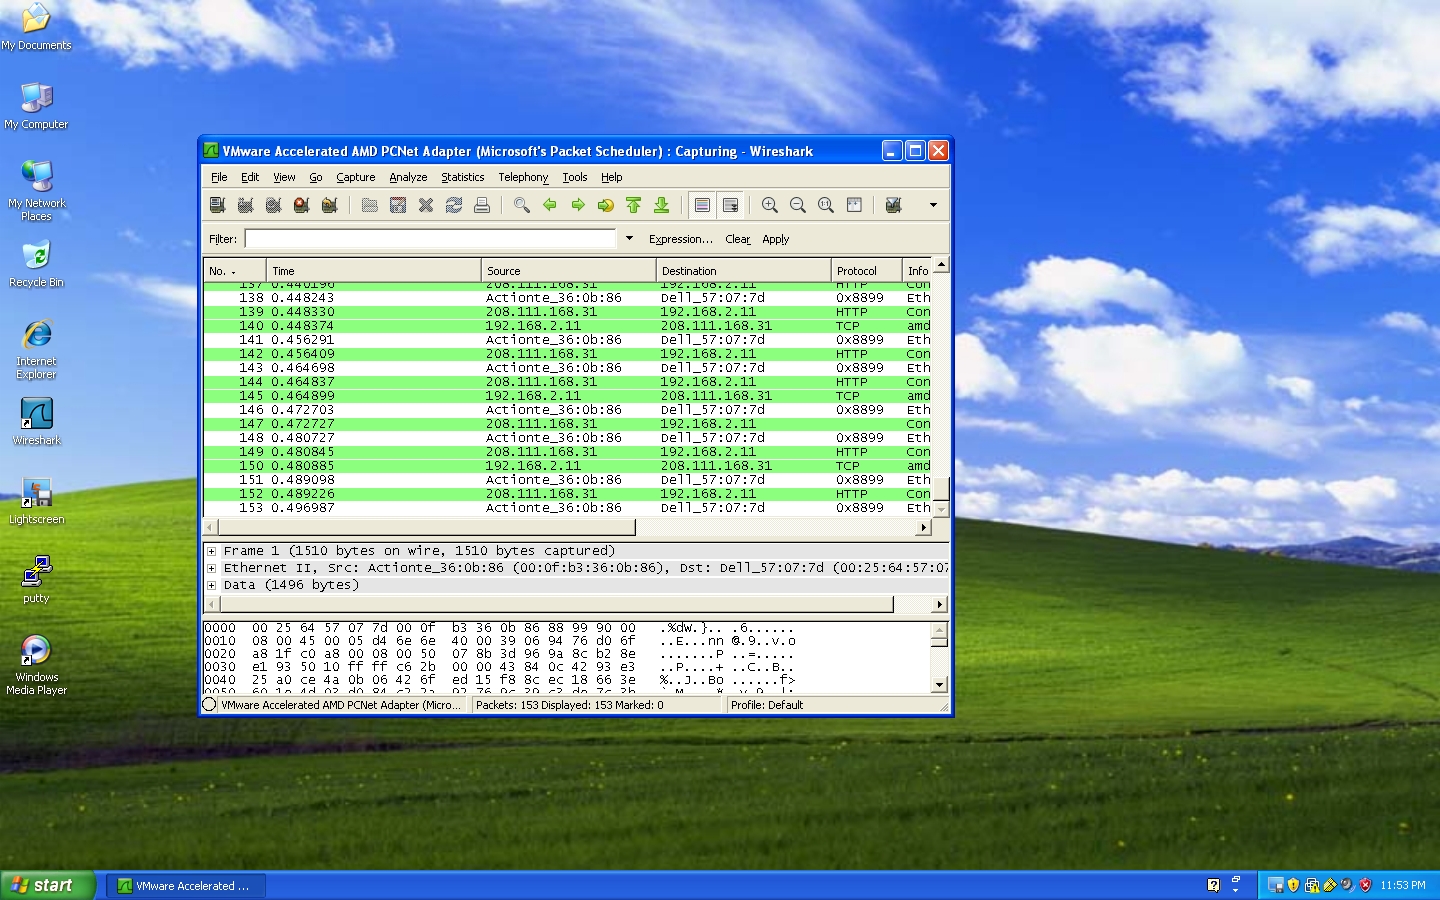
Task: Sort packets by the No. column
Action: 235,271
